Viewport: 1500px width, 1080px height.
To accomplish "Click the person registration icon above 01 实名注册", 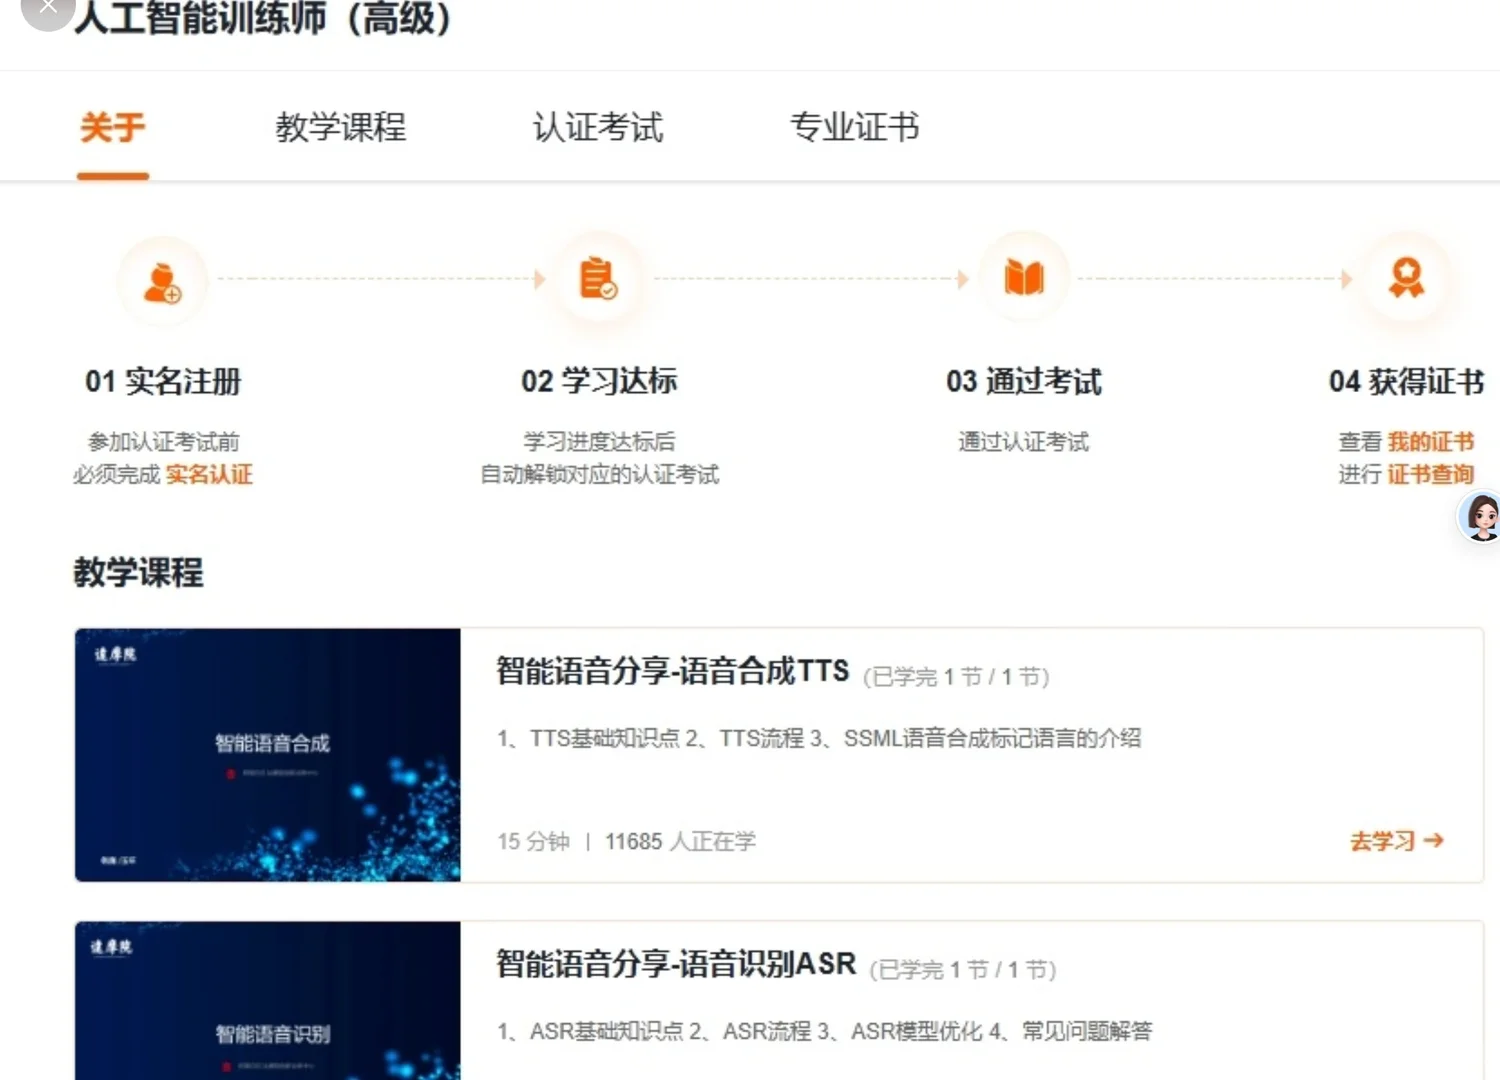I will 163,281.
